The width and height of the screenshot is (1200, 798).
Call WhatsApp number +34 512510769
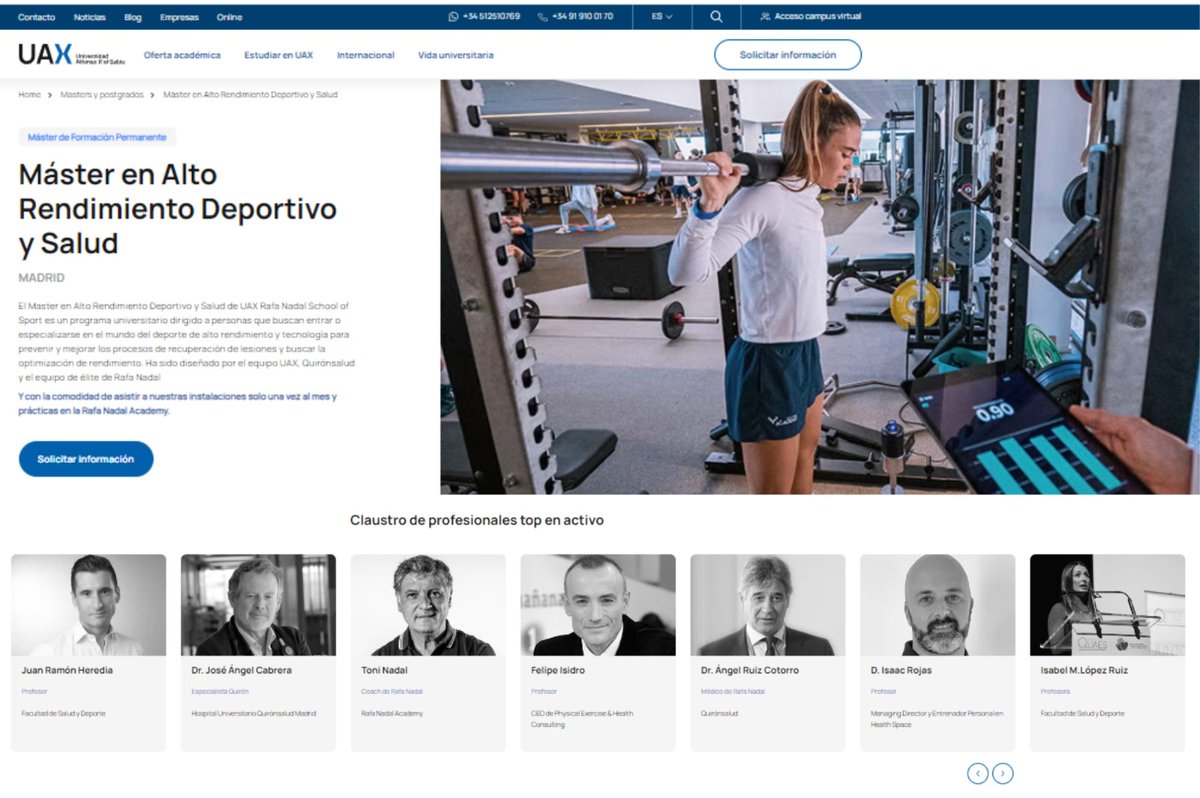pyautogui.click(x=491, y=17)
